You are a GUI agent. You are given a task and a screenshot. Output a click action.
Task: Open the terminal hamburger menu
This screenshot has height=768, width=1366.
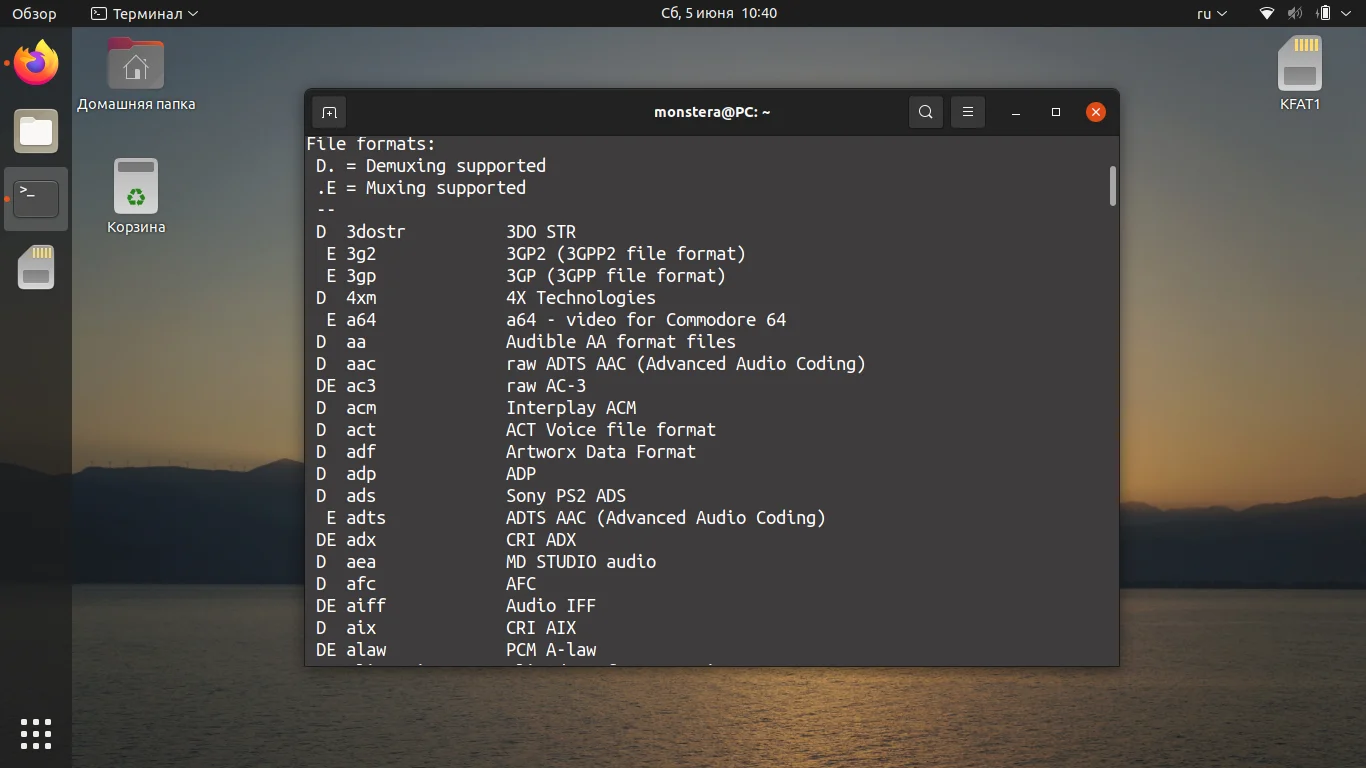(967, 112)
